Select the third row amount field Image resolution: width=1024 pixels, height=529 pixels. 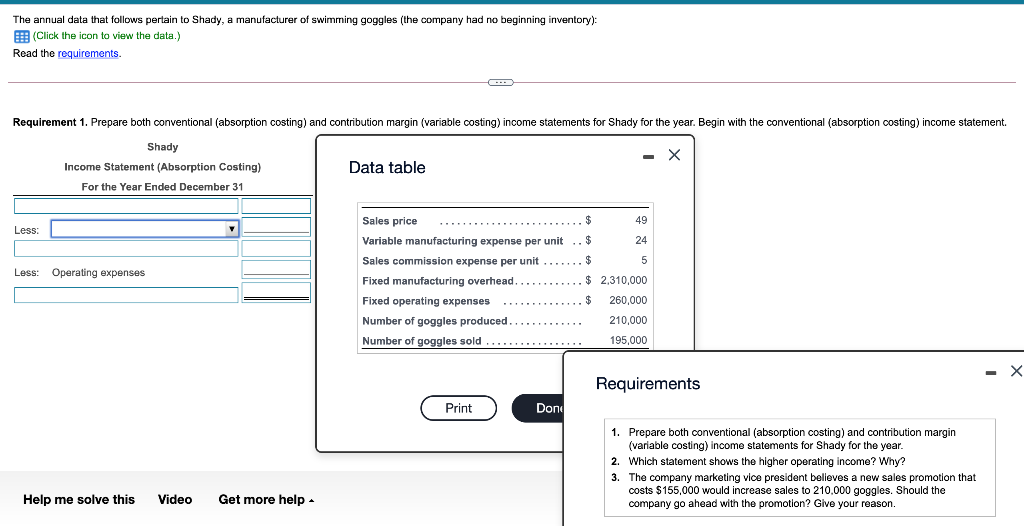(x=276, y=248)
